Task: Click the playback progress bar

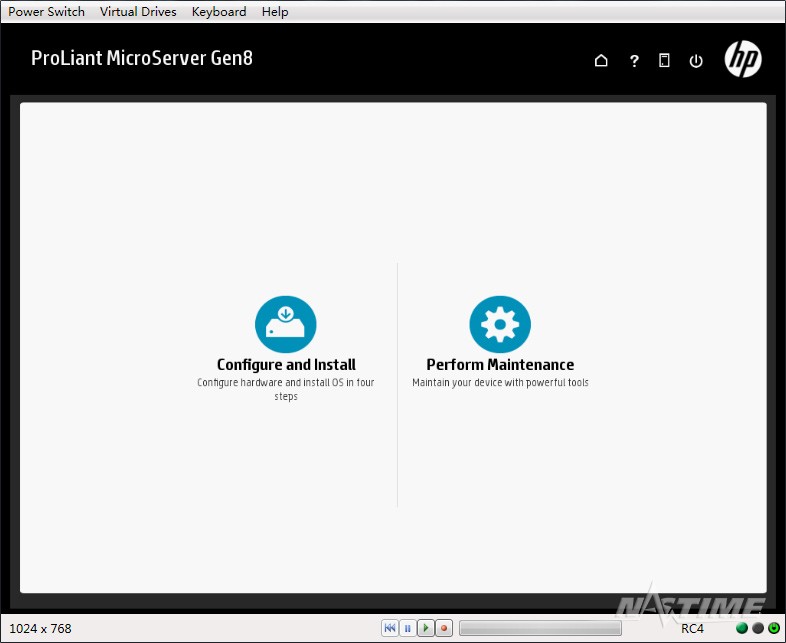Action: (x=540, y=628)
